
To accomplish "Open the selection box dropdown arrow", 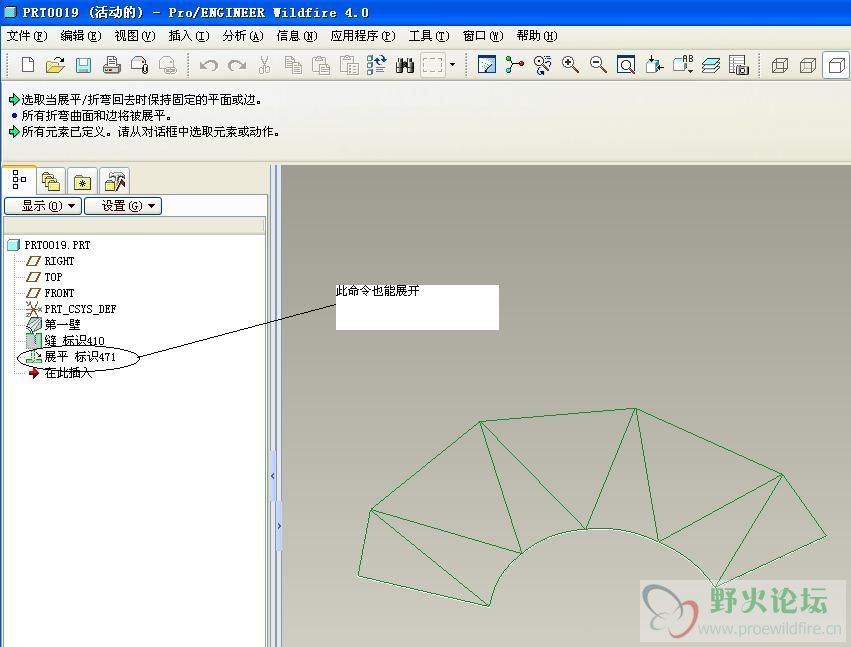I will [452, 66].
